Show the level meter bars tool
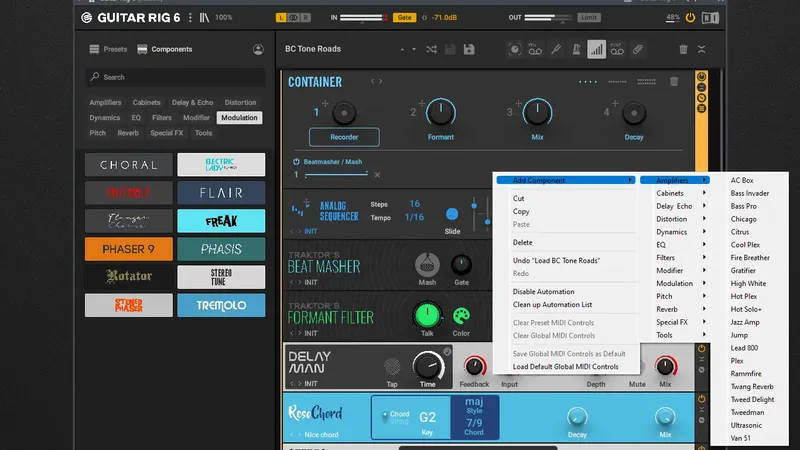800x450 pixels. click(596, 49)
